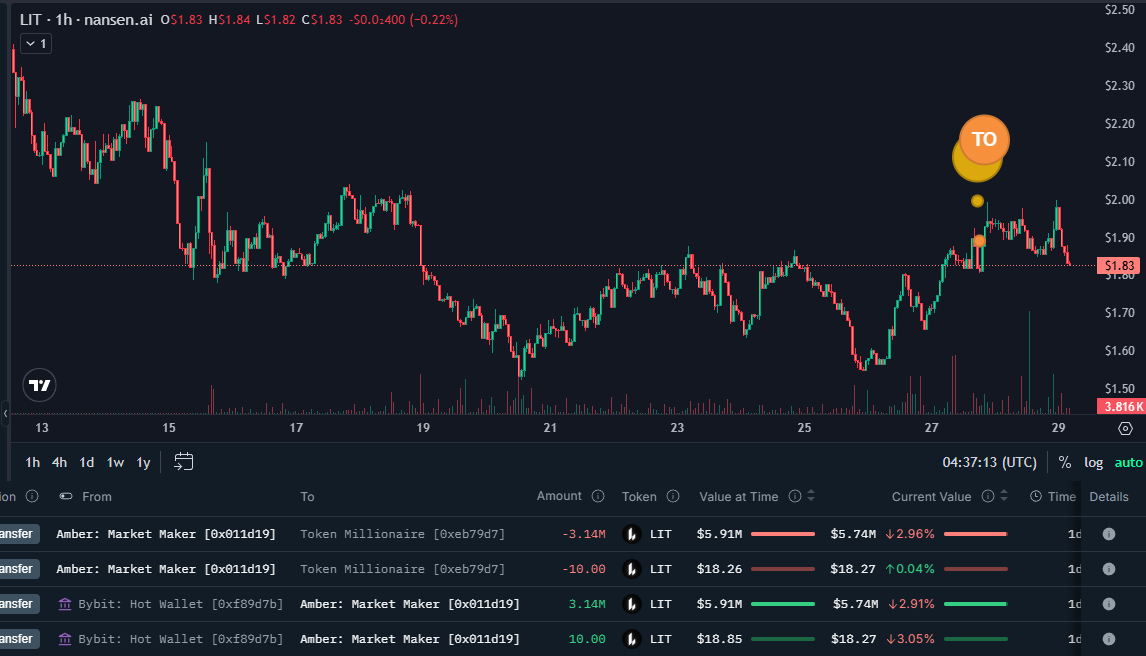Open details for the 10.00 green transfer row
The width and height of the screenshot is (1146, 656).
tap(1109, 639)
